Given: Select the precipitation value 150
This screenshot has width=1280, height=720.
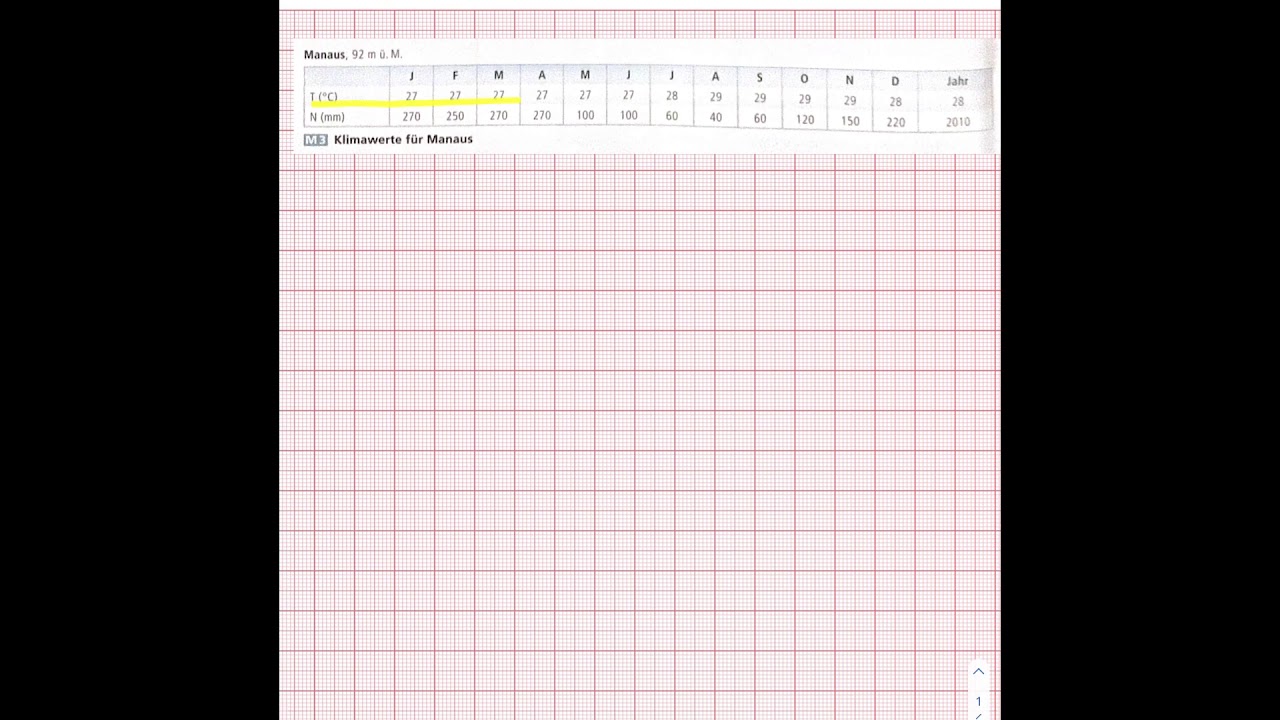Looking at the screenshot, I should (x=850, y=121).
